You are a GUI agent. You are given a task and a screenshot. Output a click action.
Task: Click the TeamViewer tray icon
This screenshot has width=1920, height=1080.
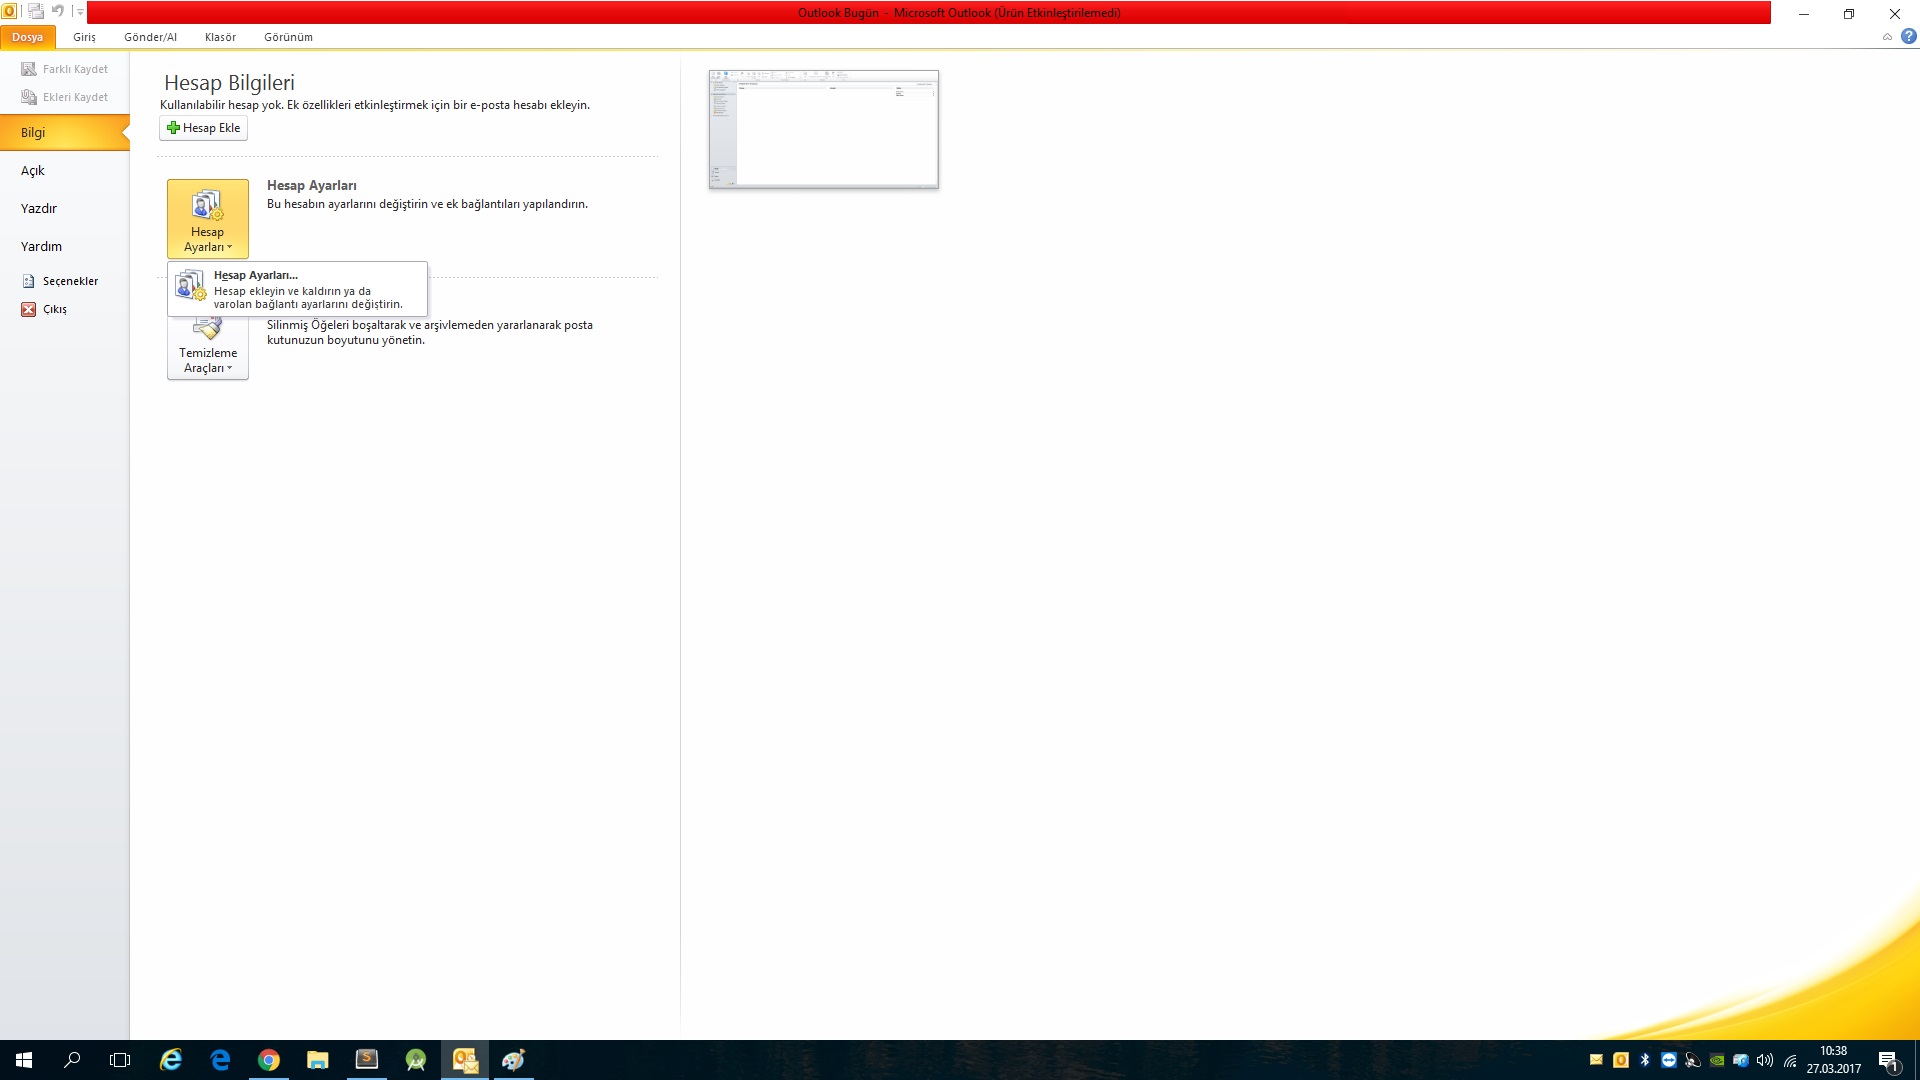click(x=1669, y=1060)
